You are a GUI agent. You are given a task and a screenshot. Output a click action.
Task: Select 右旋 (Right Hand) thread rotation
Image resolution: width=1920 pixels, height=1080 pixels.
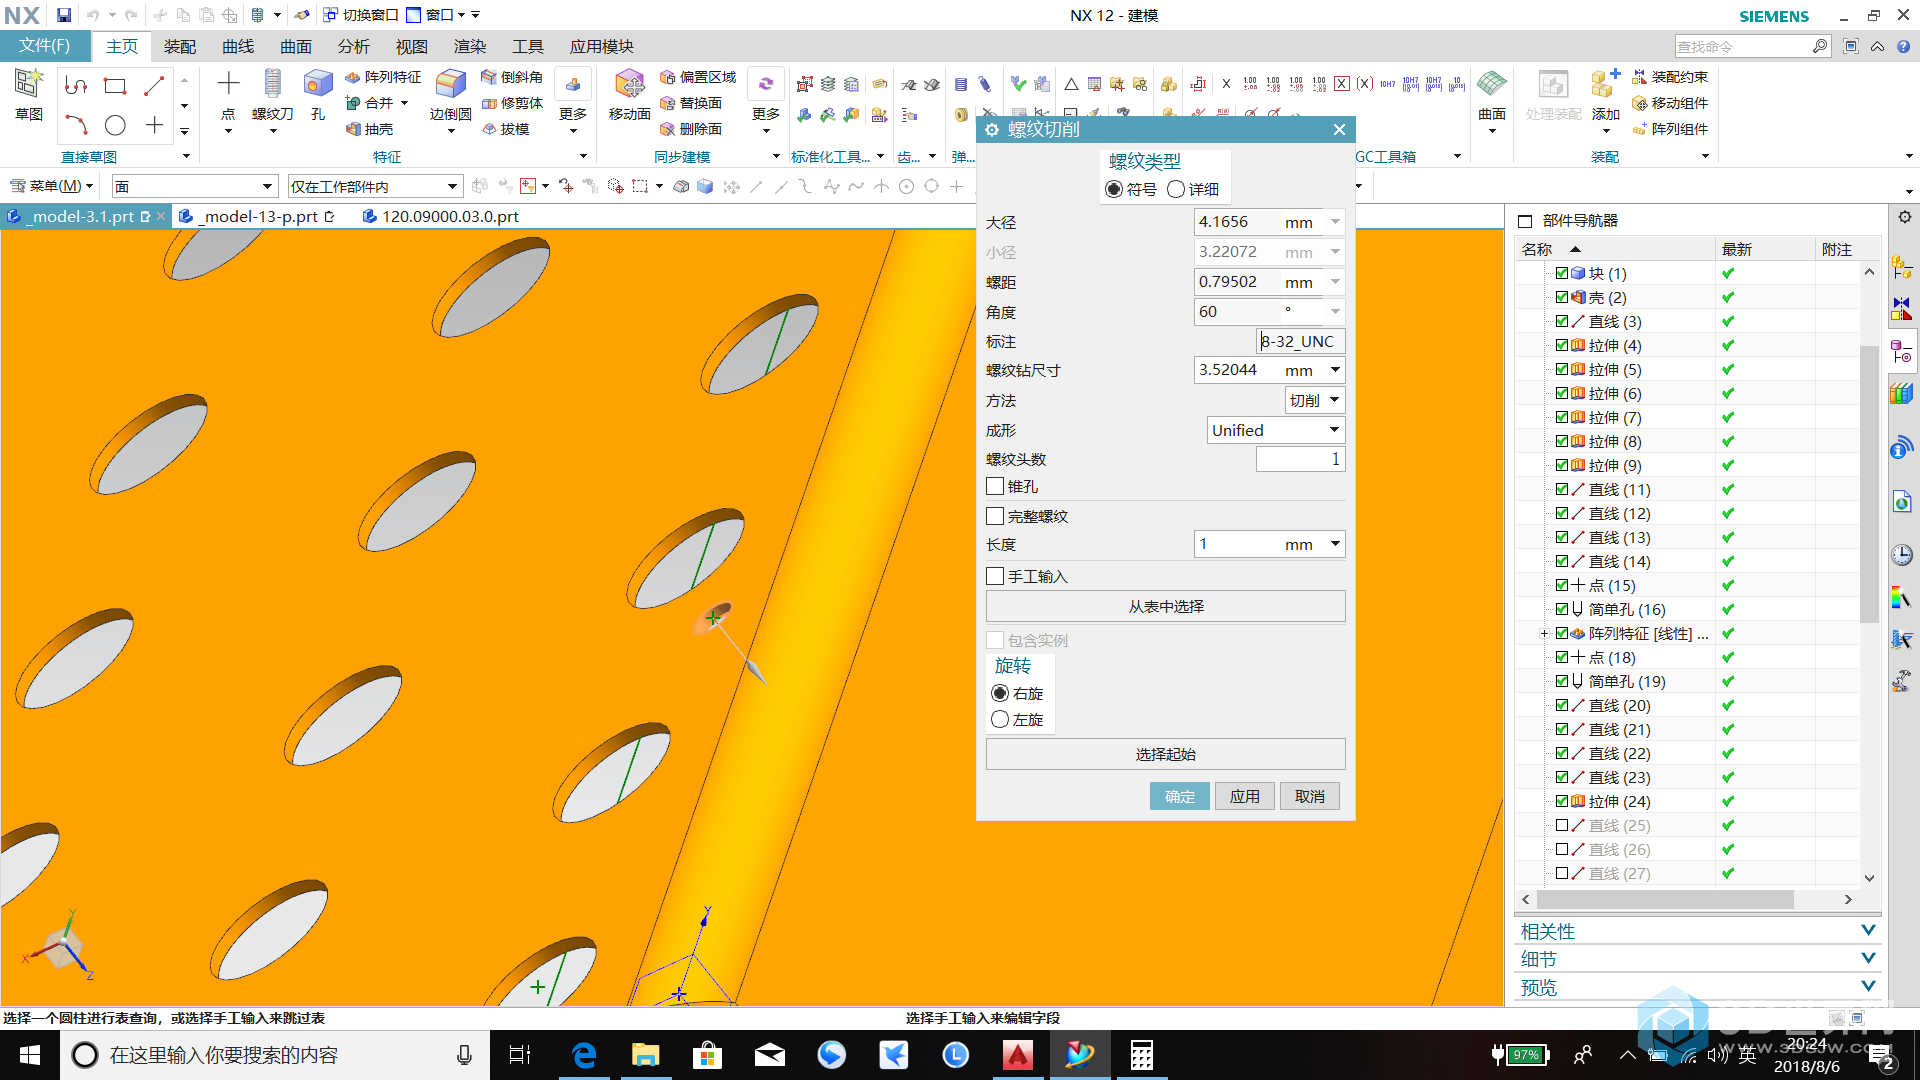(x=1000, y=692)
